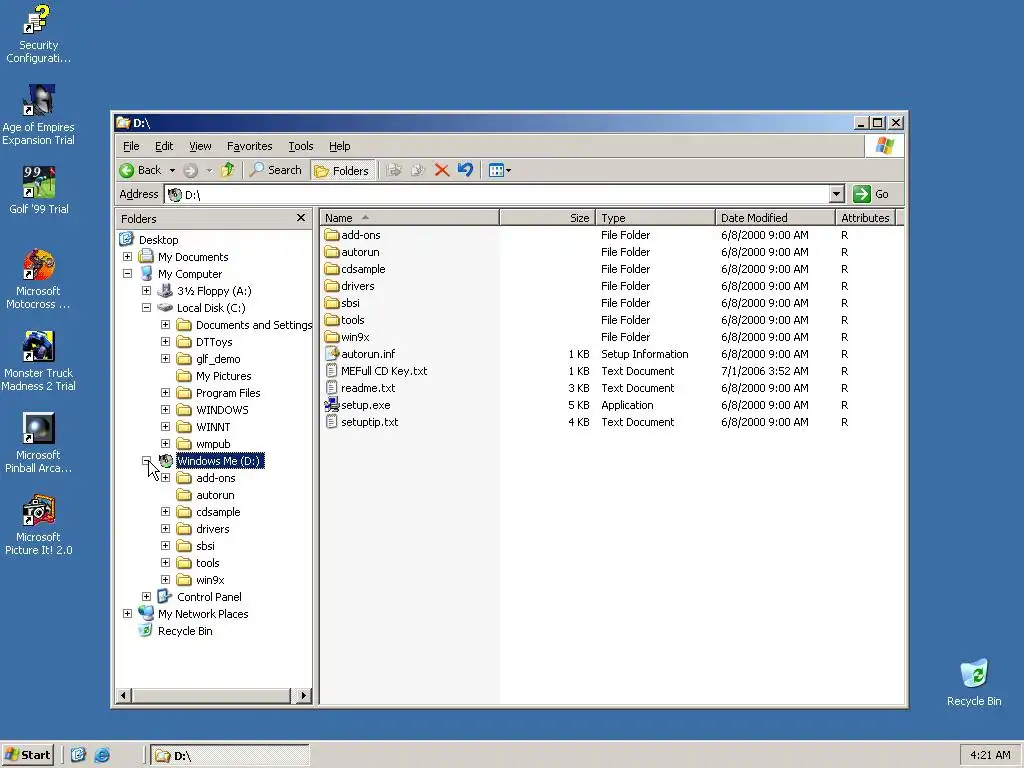Click the folder tree scroll right arrow

(303, 696)
